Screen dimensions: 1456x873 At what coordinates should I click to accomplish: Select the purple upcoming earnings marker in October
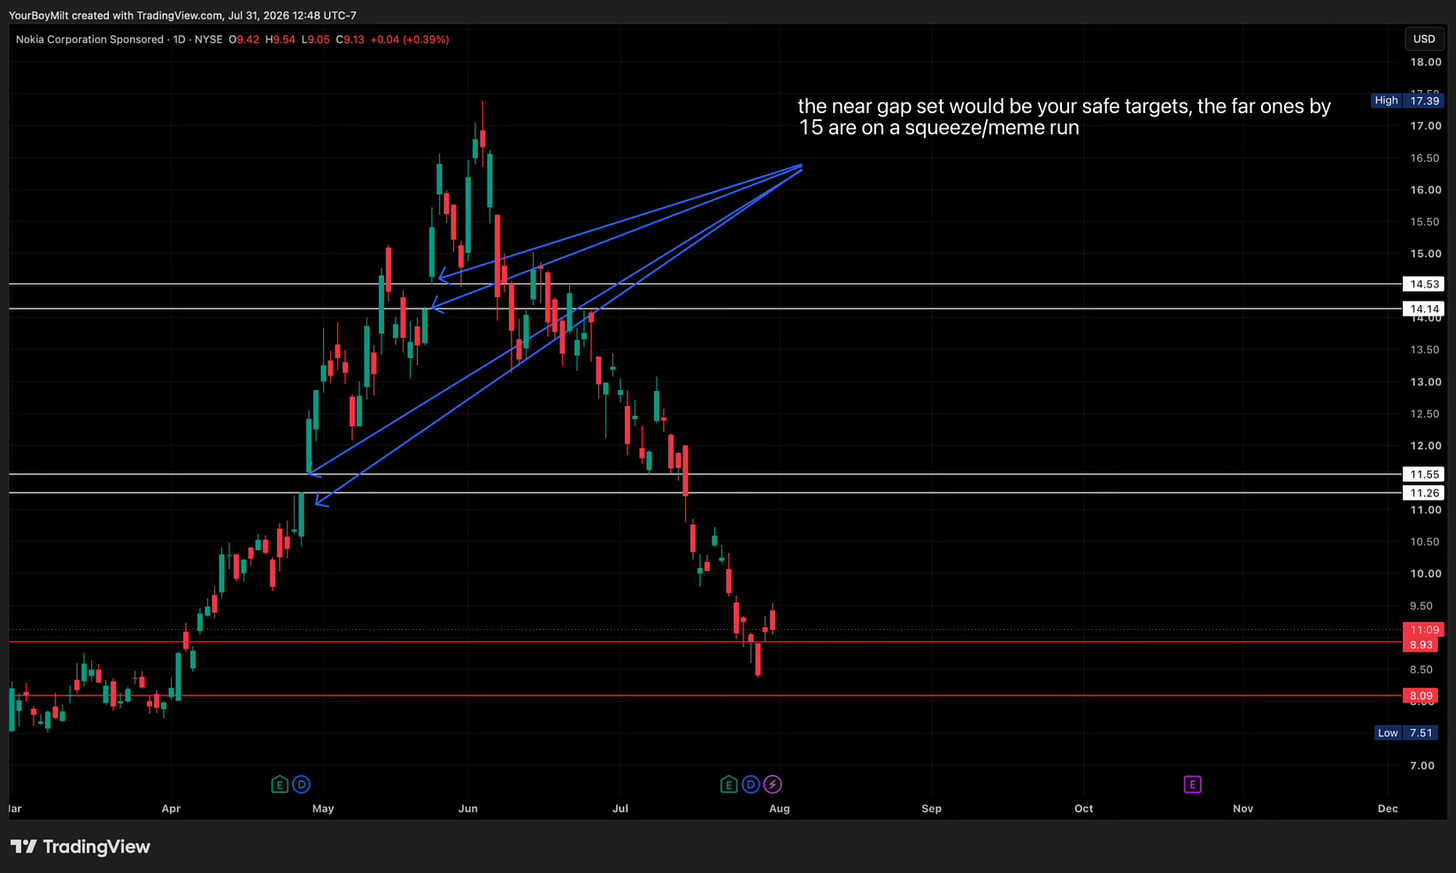pyautogui.click(x=1192, y=785)
